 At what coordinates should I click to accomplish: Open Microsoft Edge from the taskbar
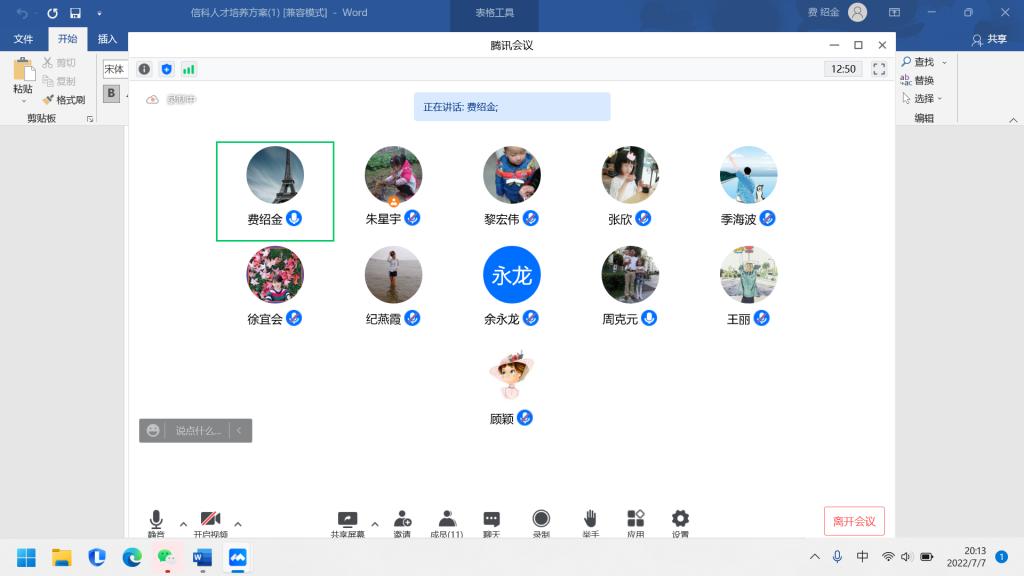click(132, 557)
